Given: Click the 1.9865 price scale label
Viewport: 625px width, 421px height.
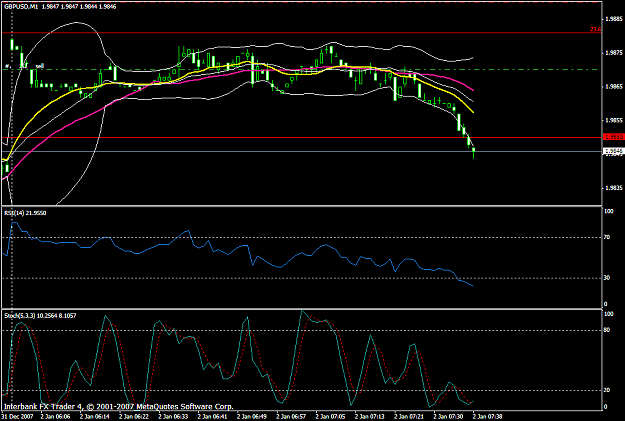Looking at the screenshot, I should pos(614,87).
